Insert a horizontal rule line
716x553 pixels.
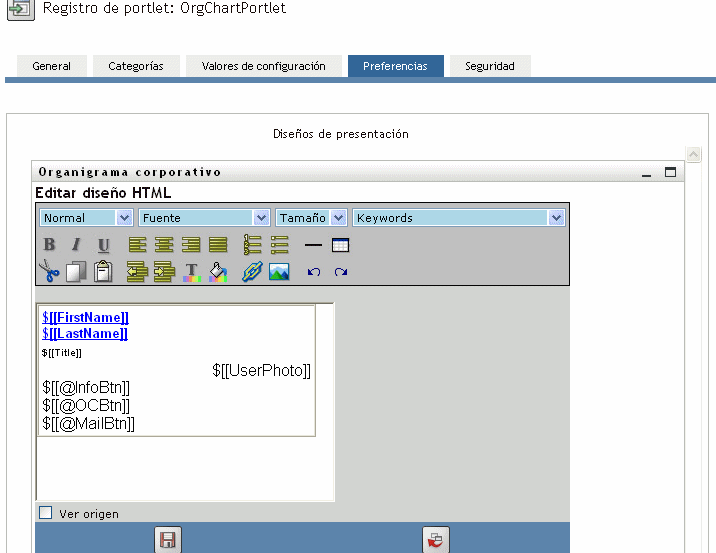pos(313,245)
